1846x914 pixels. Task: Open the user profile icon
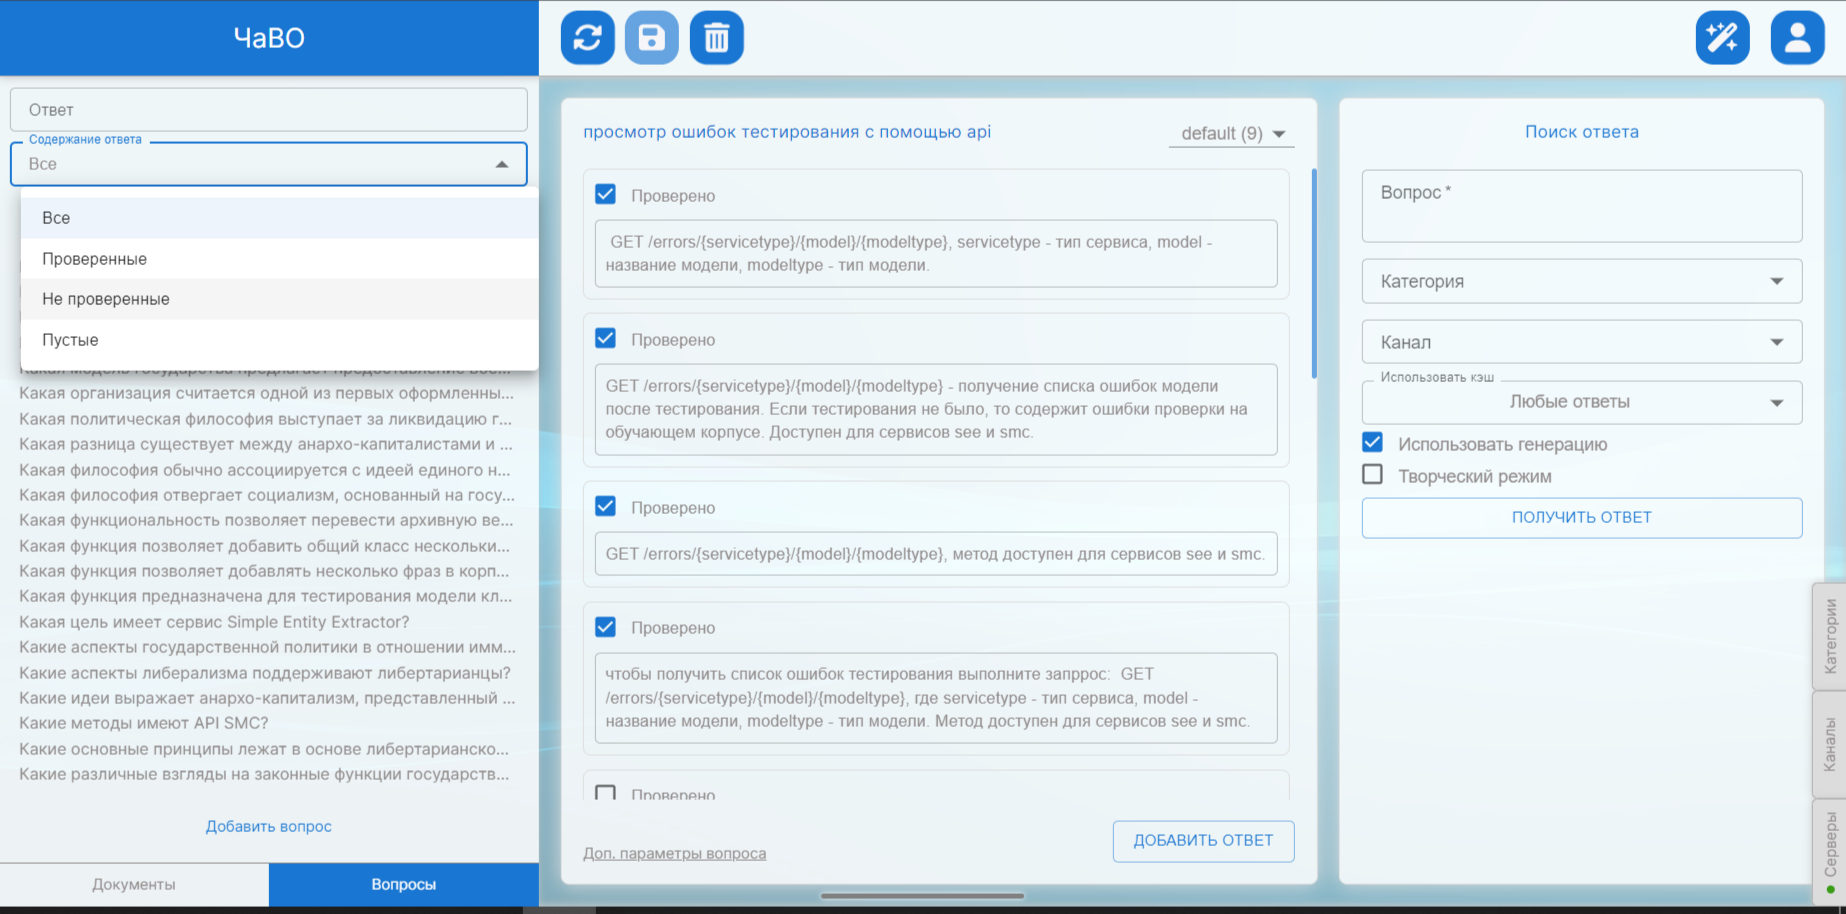coord(1797,38)
